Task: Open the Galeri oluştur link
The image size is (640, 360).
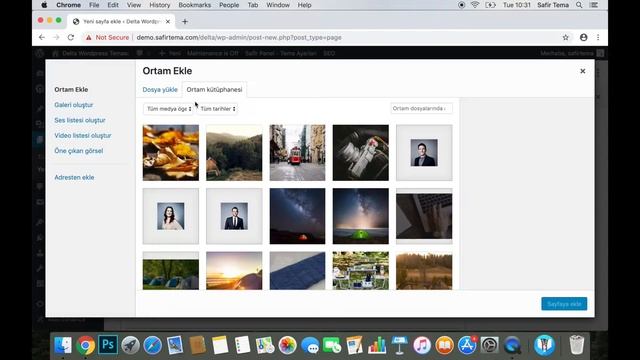Action: (73, 105)
